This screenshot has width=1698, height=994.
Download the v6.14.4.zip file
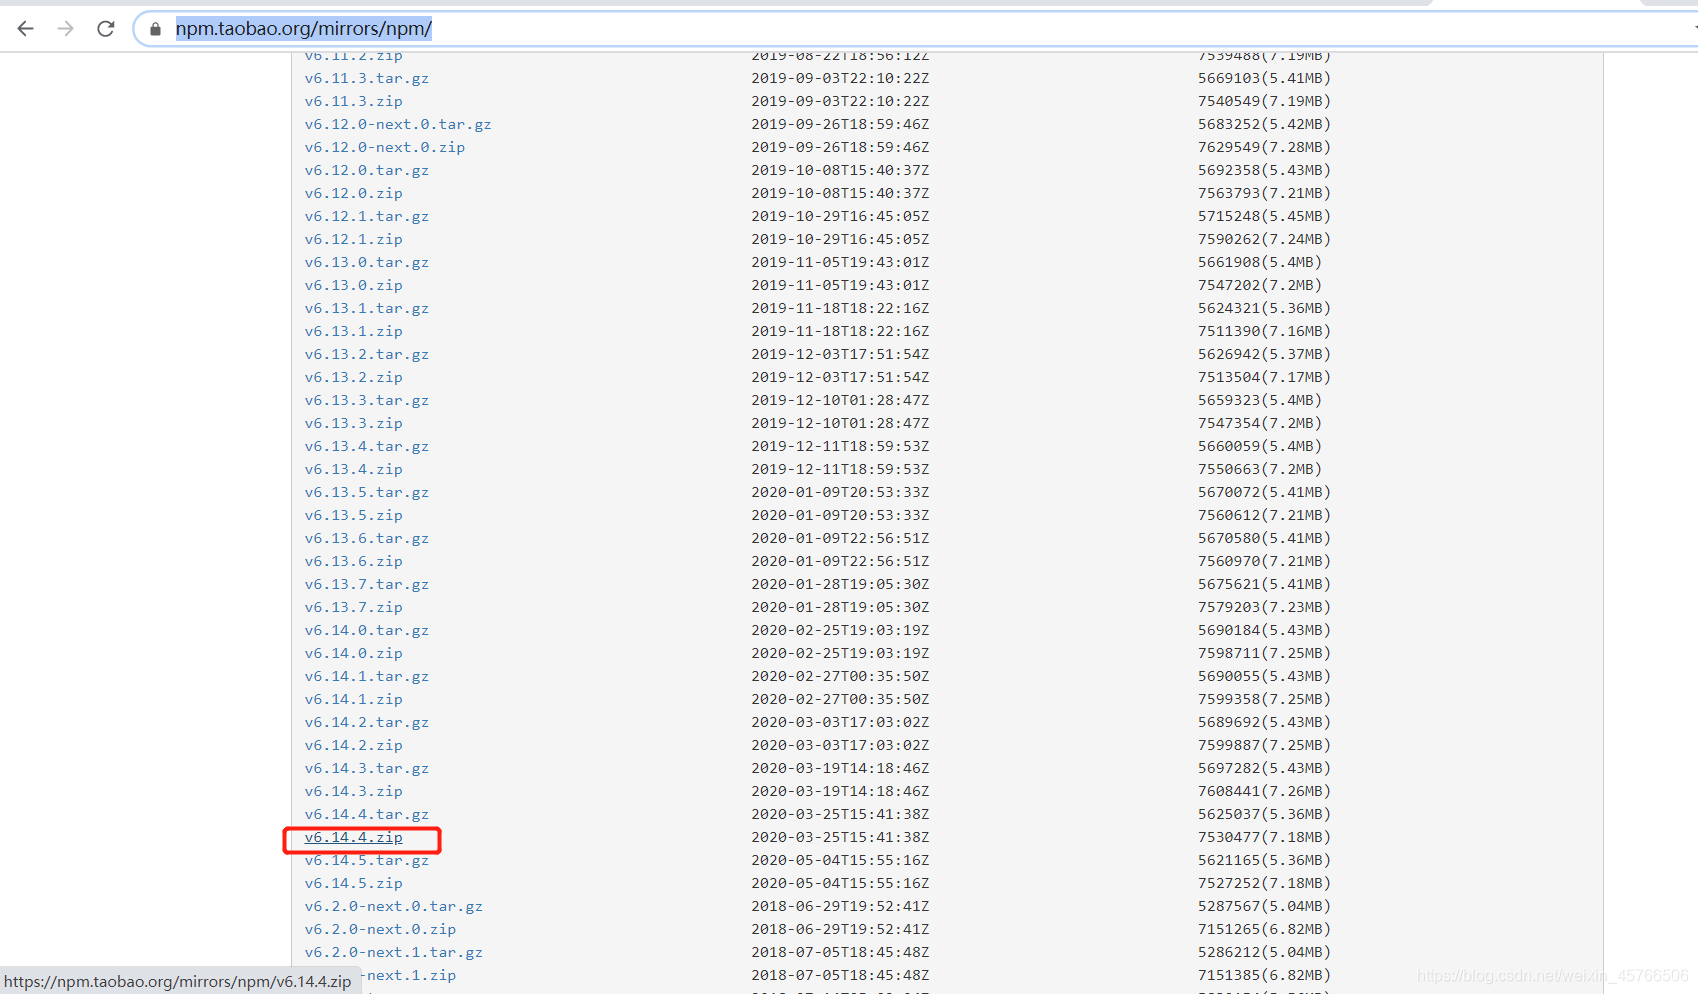pyautogui.click(x=354, y=837)
